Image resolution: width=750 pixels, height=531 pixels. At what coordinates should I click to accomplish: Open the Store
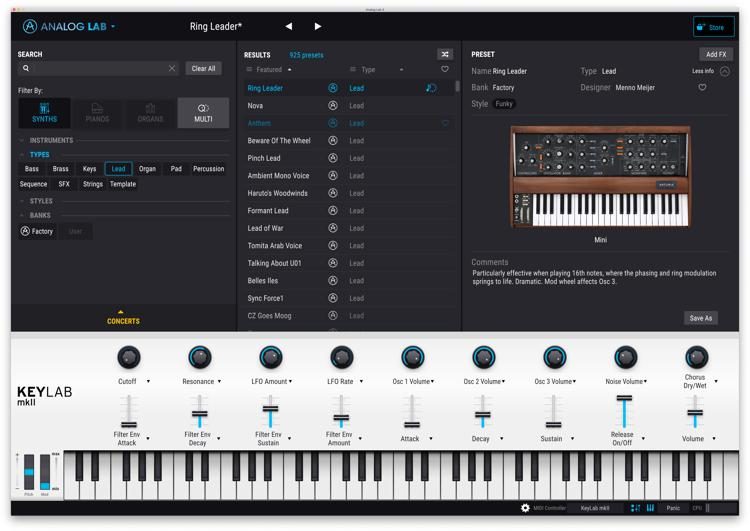pos(713,27)
